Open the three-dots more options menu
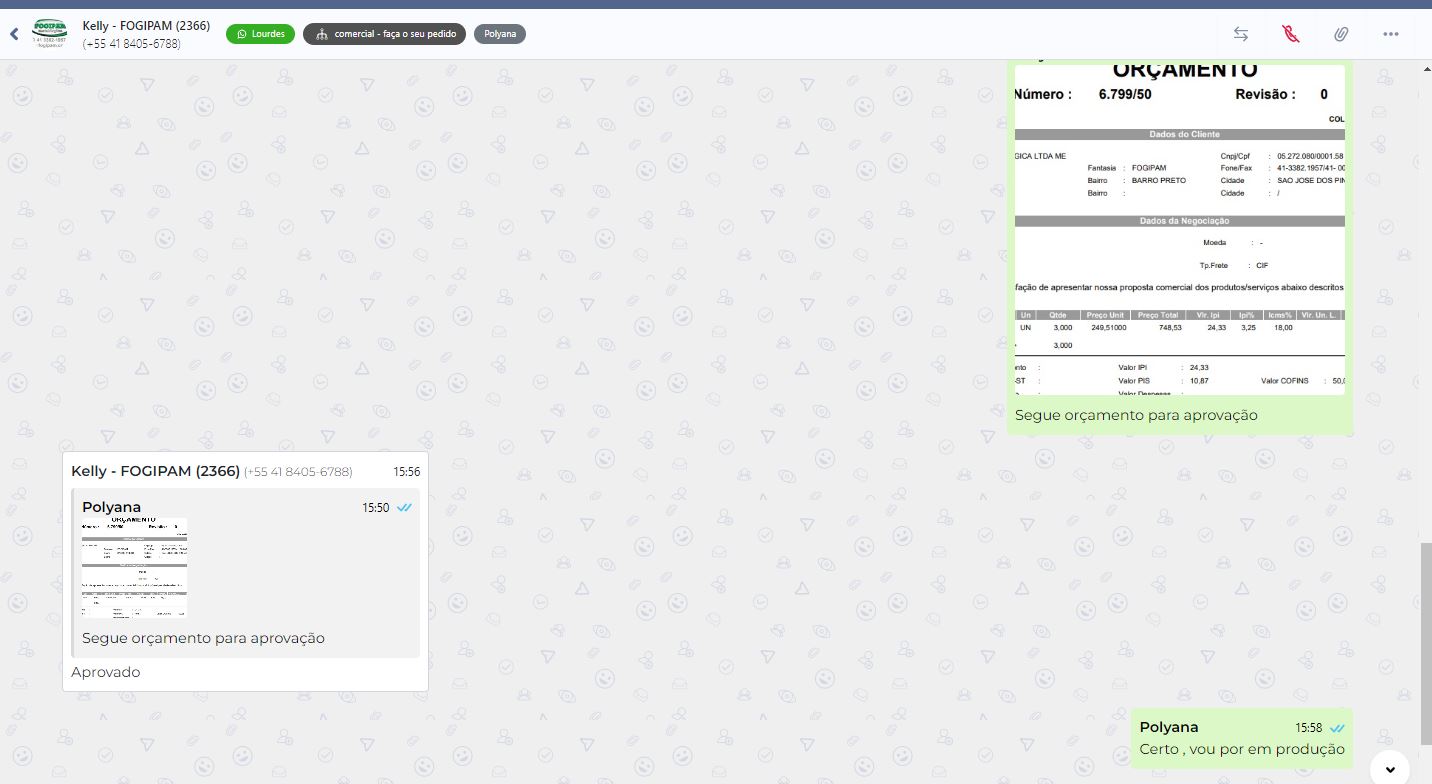Screen dimensions: 1432x784 click(x=1390, y=34)
